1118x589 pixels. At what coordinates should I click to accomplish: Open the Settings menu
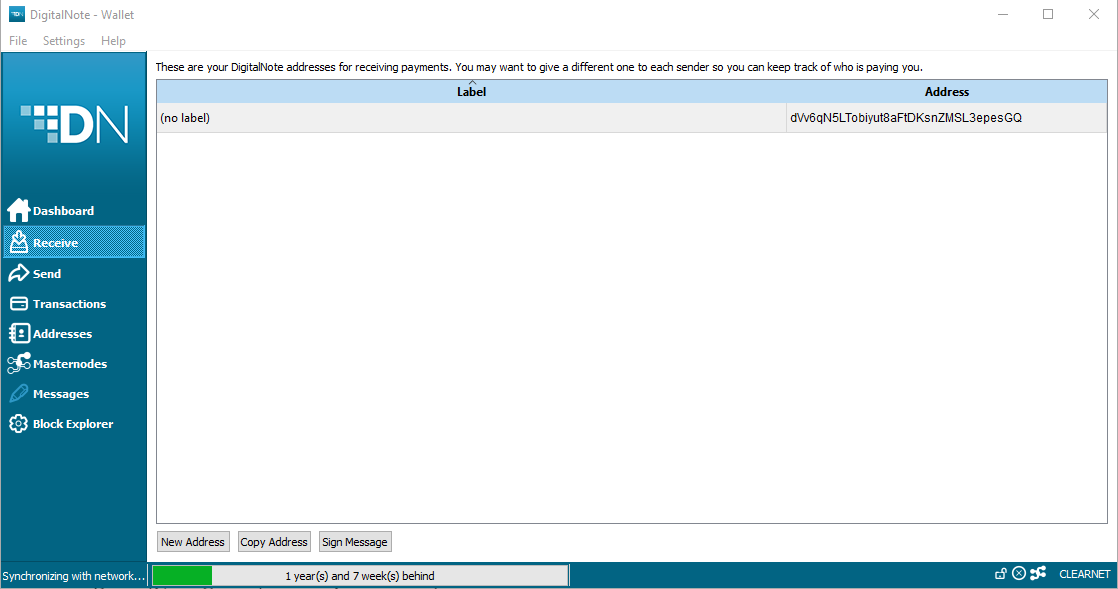click(x=63, y=41)
